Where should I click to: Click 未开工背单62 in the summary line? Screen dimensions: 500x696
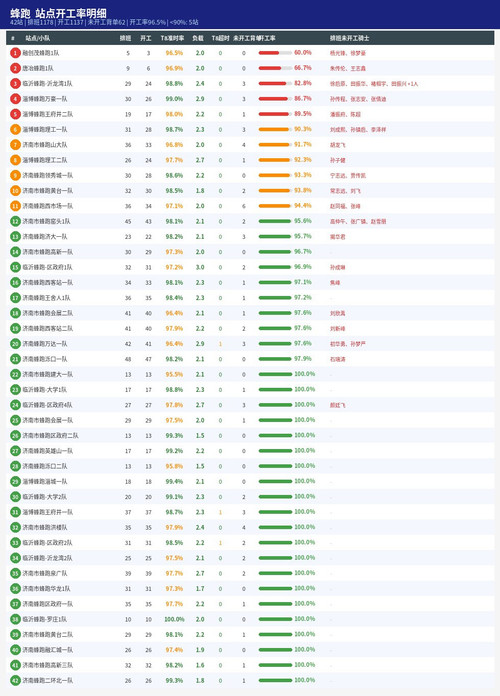pyautogui.click(x=107, y=22)
